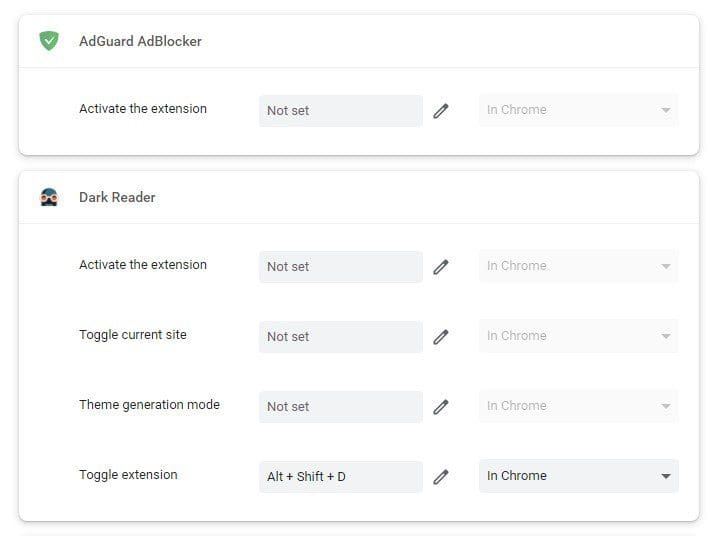
Task: Click the Dark Reader heading
Action: click(x=117, y=197)
